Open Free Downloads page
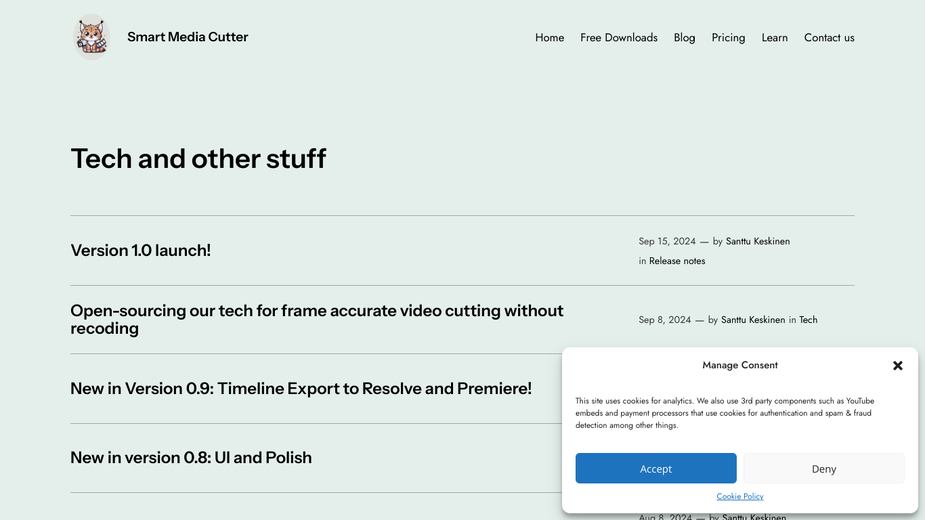The image size is (925, 520). pyautogui.click(x=619, y=38)
